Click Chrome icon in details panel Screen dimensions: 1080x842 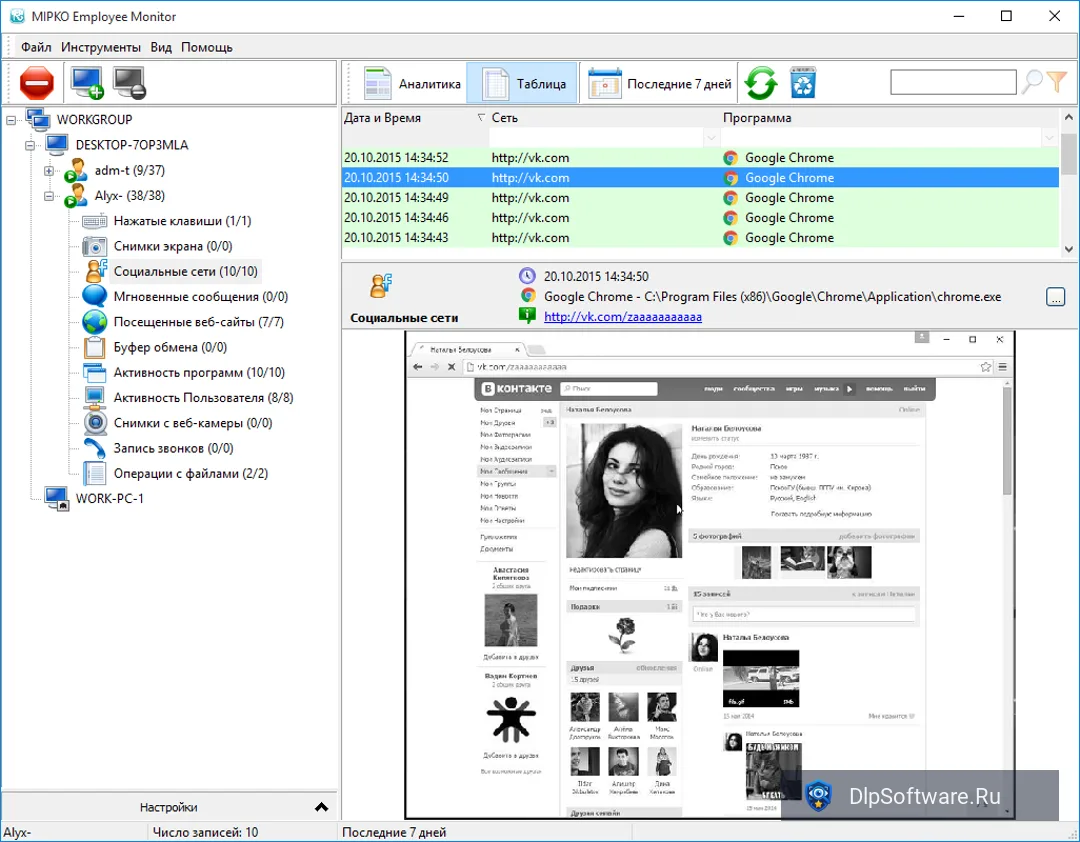click(528, 296)
